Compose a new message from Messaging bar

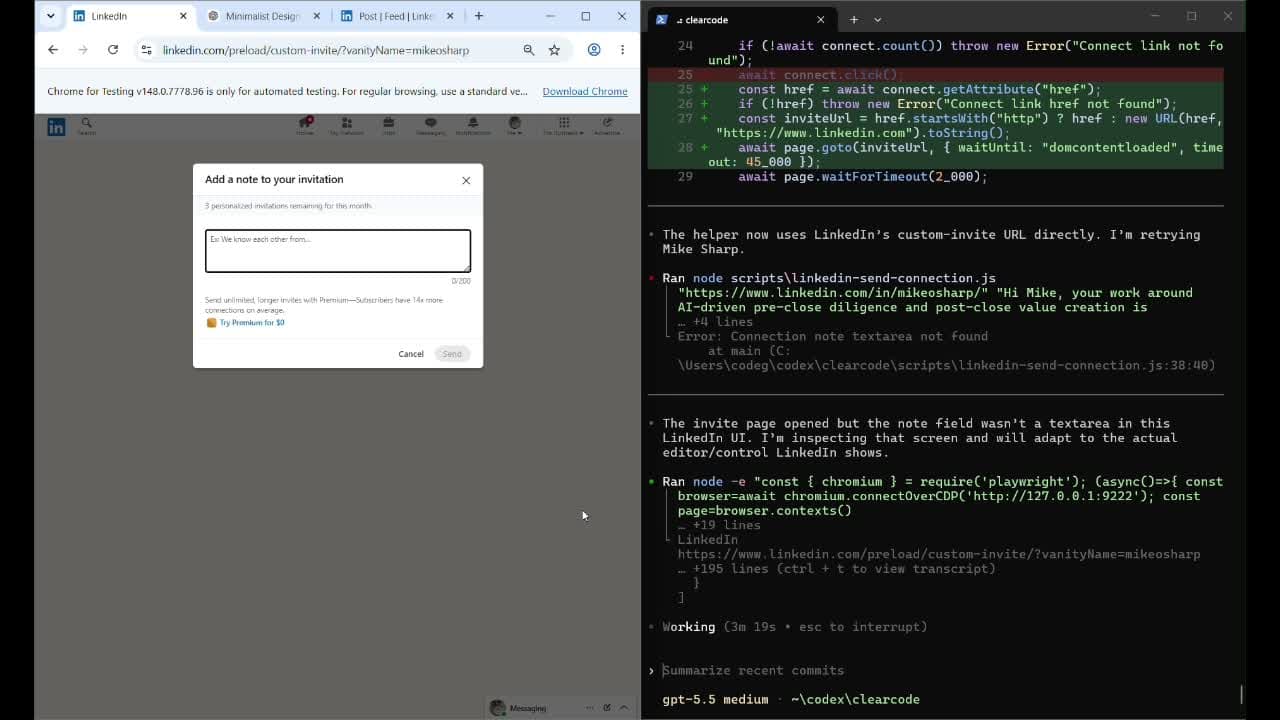[607, 708]
